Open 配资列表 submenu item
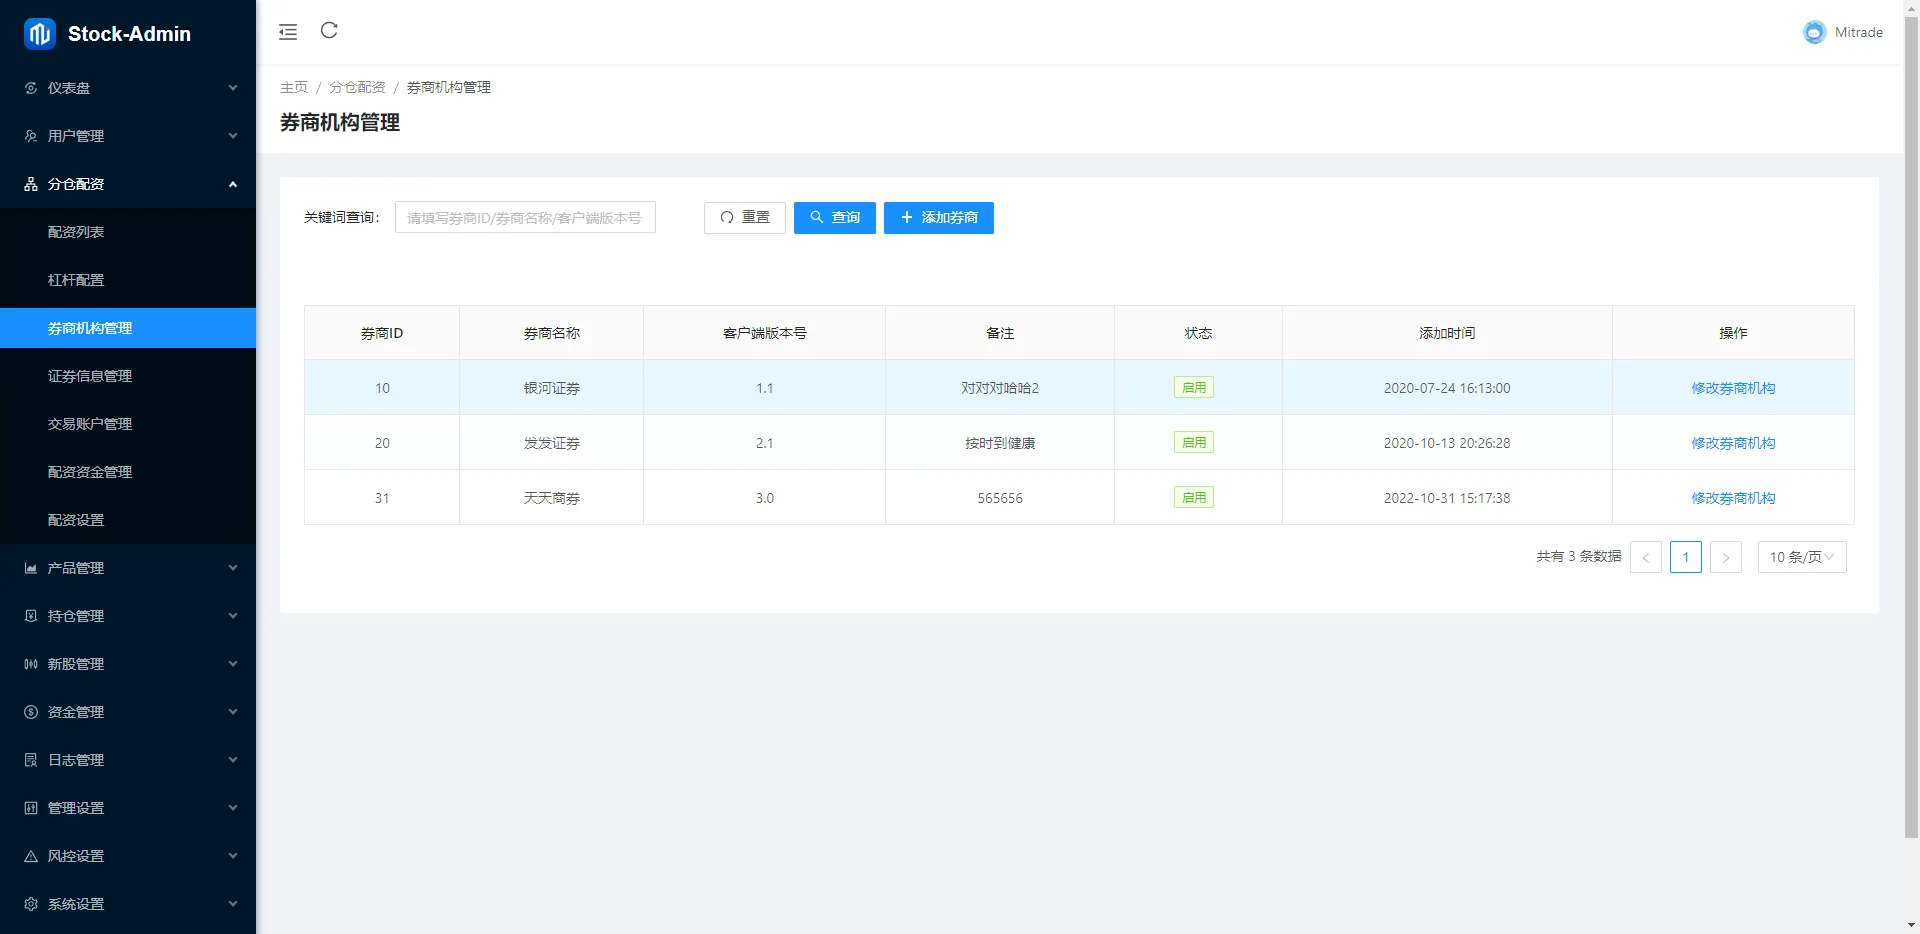 (x=128, y=232)
